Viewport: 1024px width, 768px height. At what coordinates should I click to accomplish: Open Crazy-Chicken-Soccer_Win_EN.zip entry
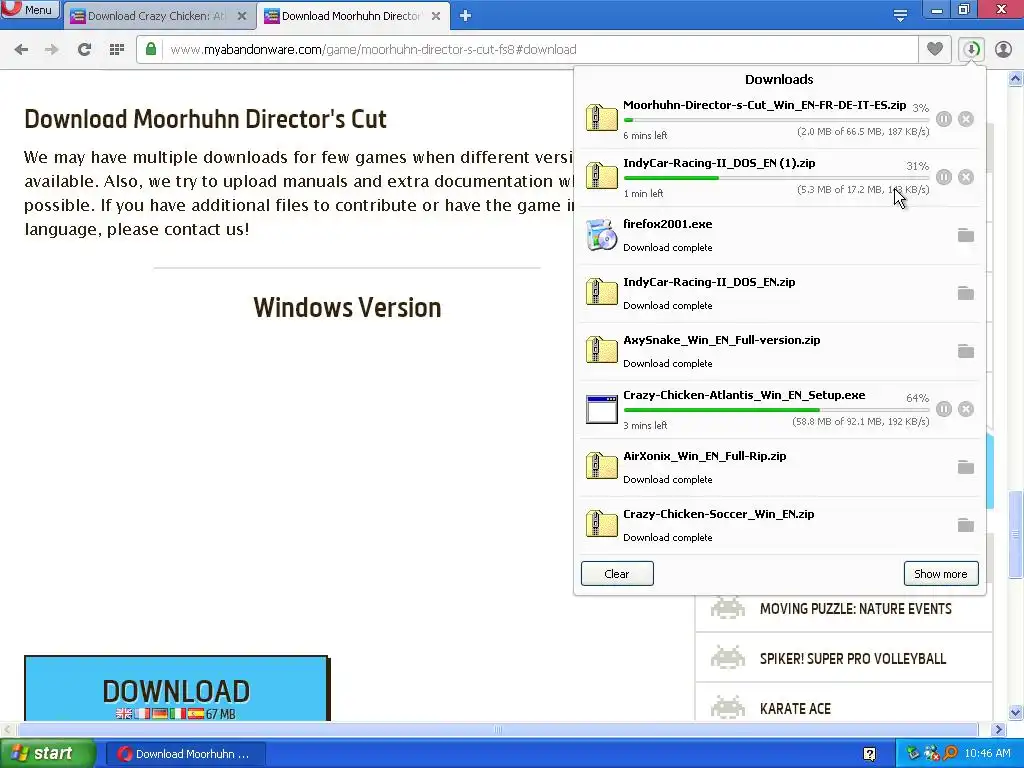pyautogui.click(x=781, y=525)
